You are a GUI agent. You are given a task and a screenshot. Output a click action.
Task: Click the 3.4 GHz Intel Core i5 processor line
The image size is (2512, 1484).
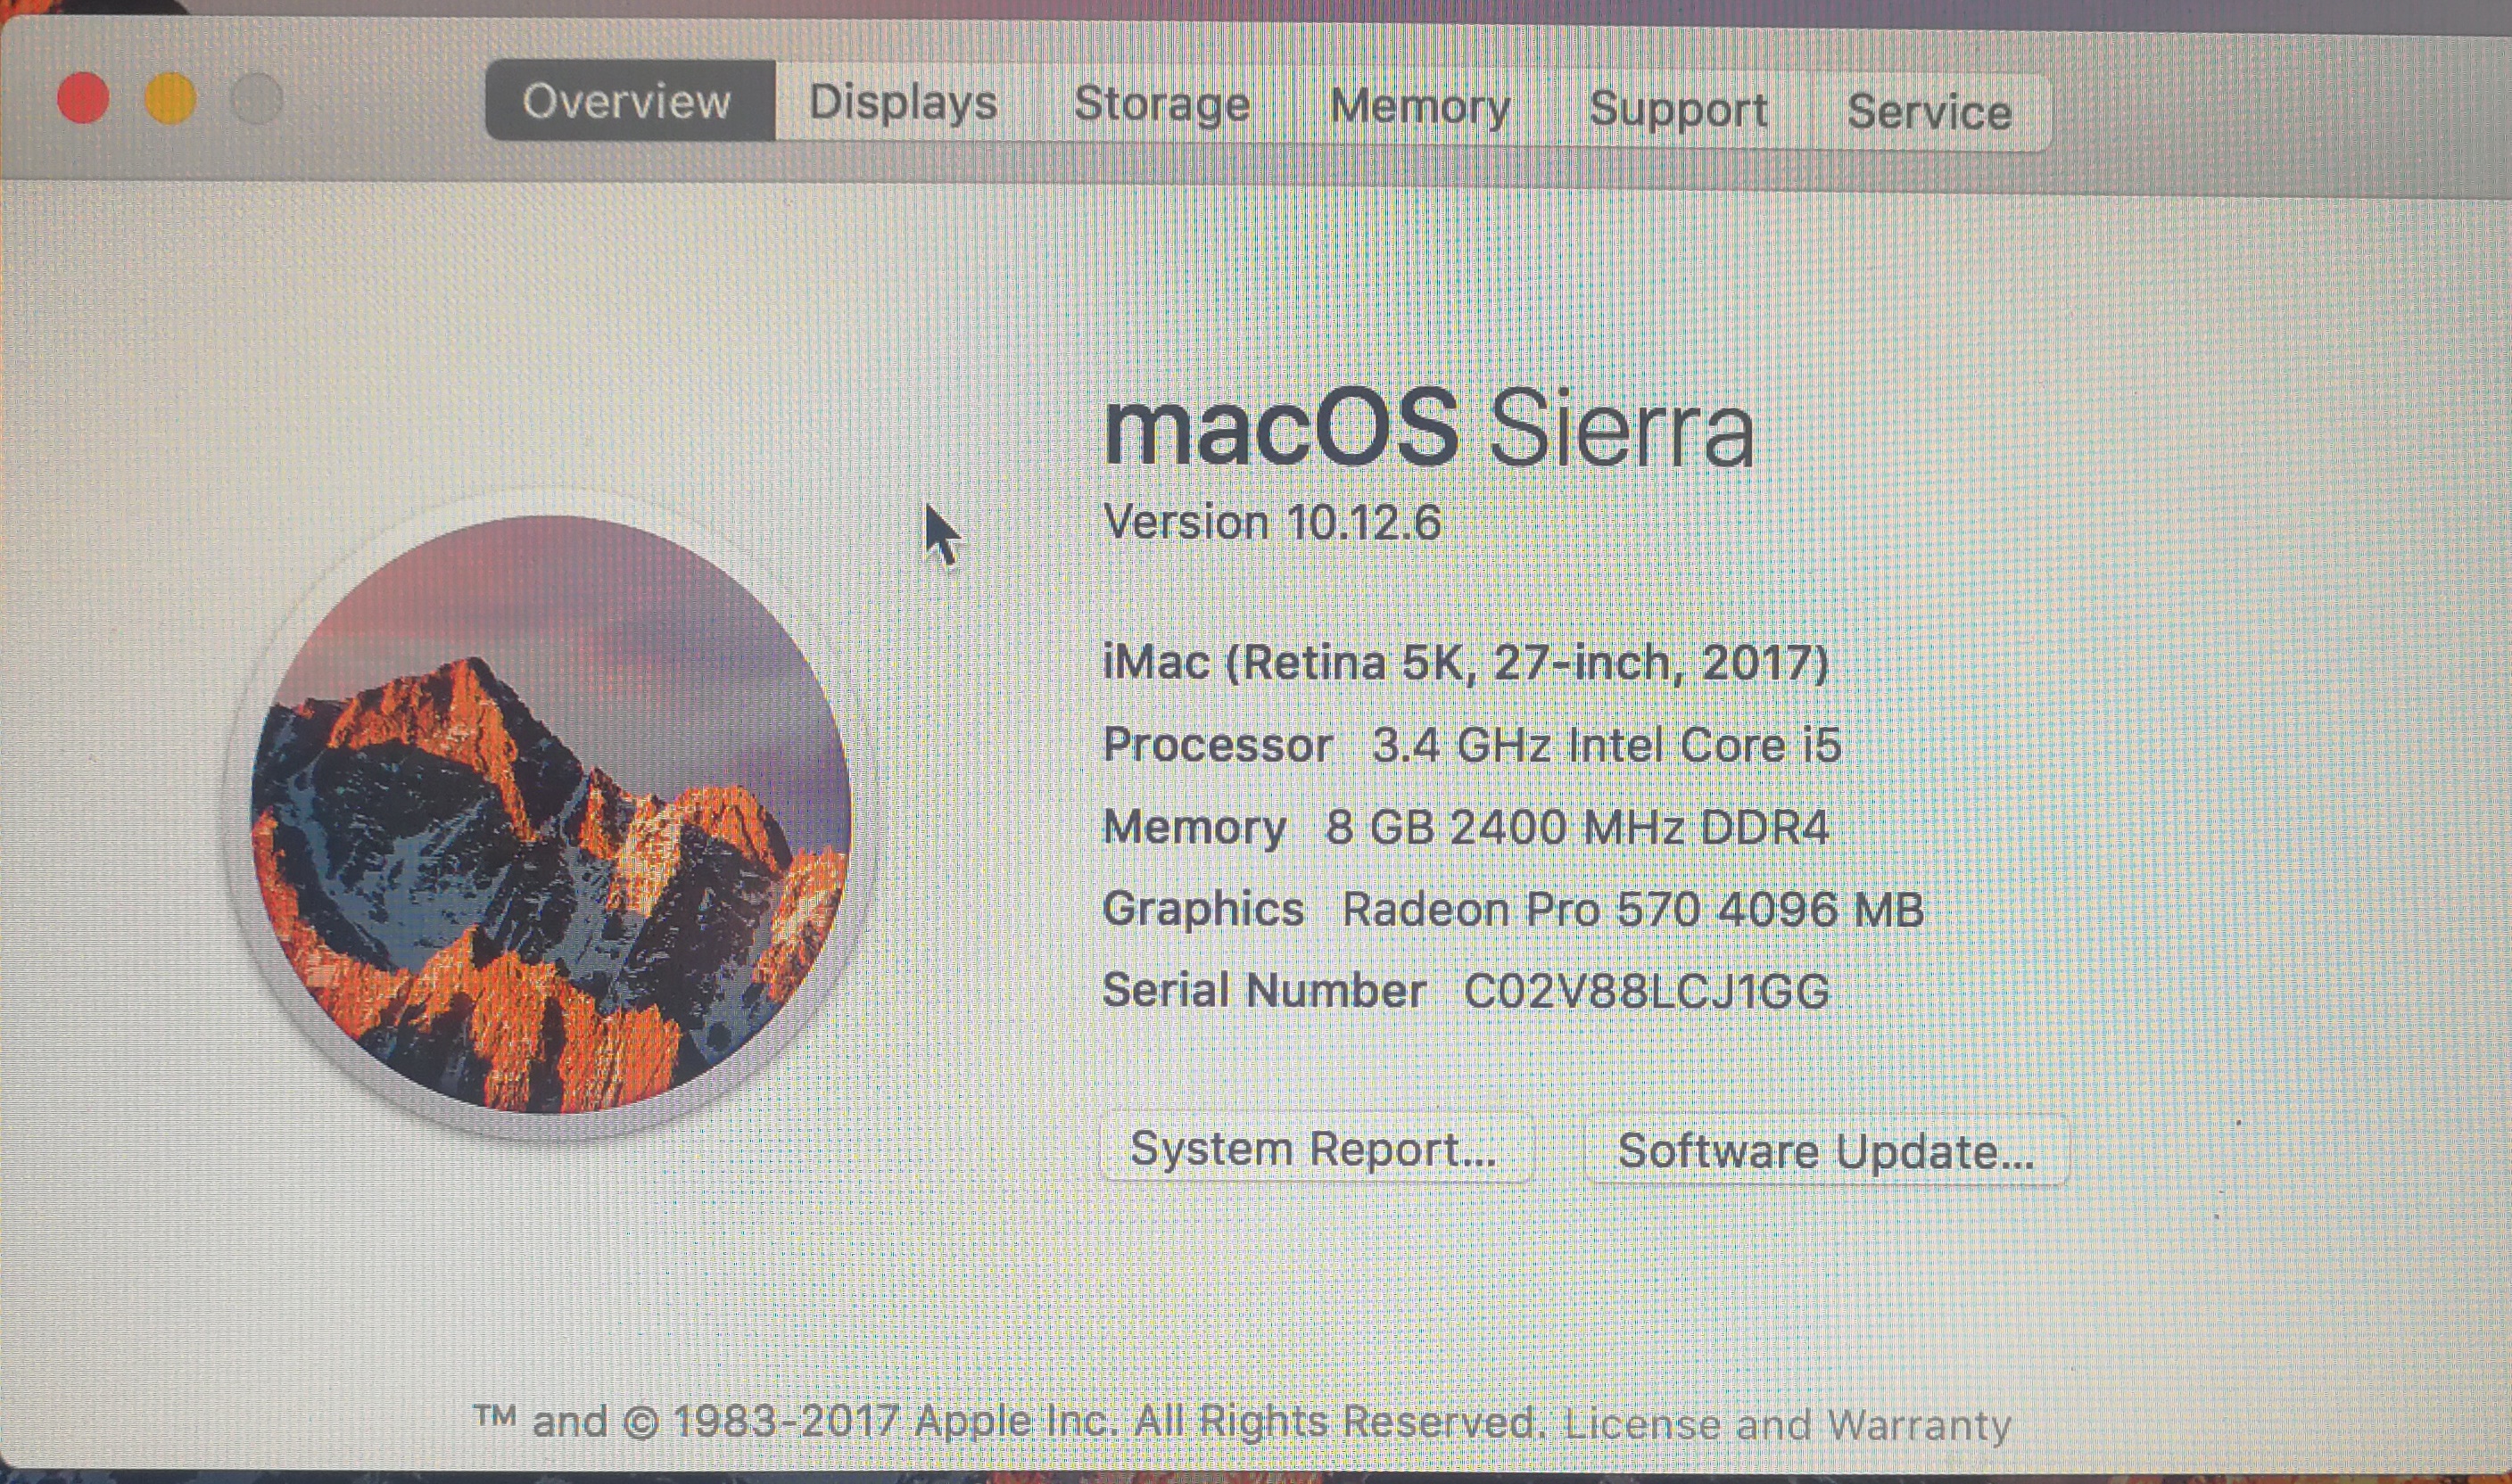pyautogui.click(x=1472, y=745)
